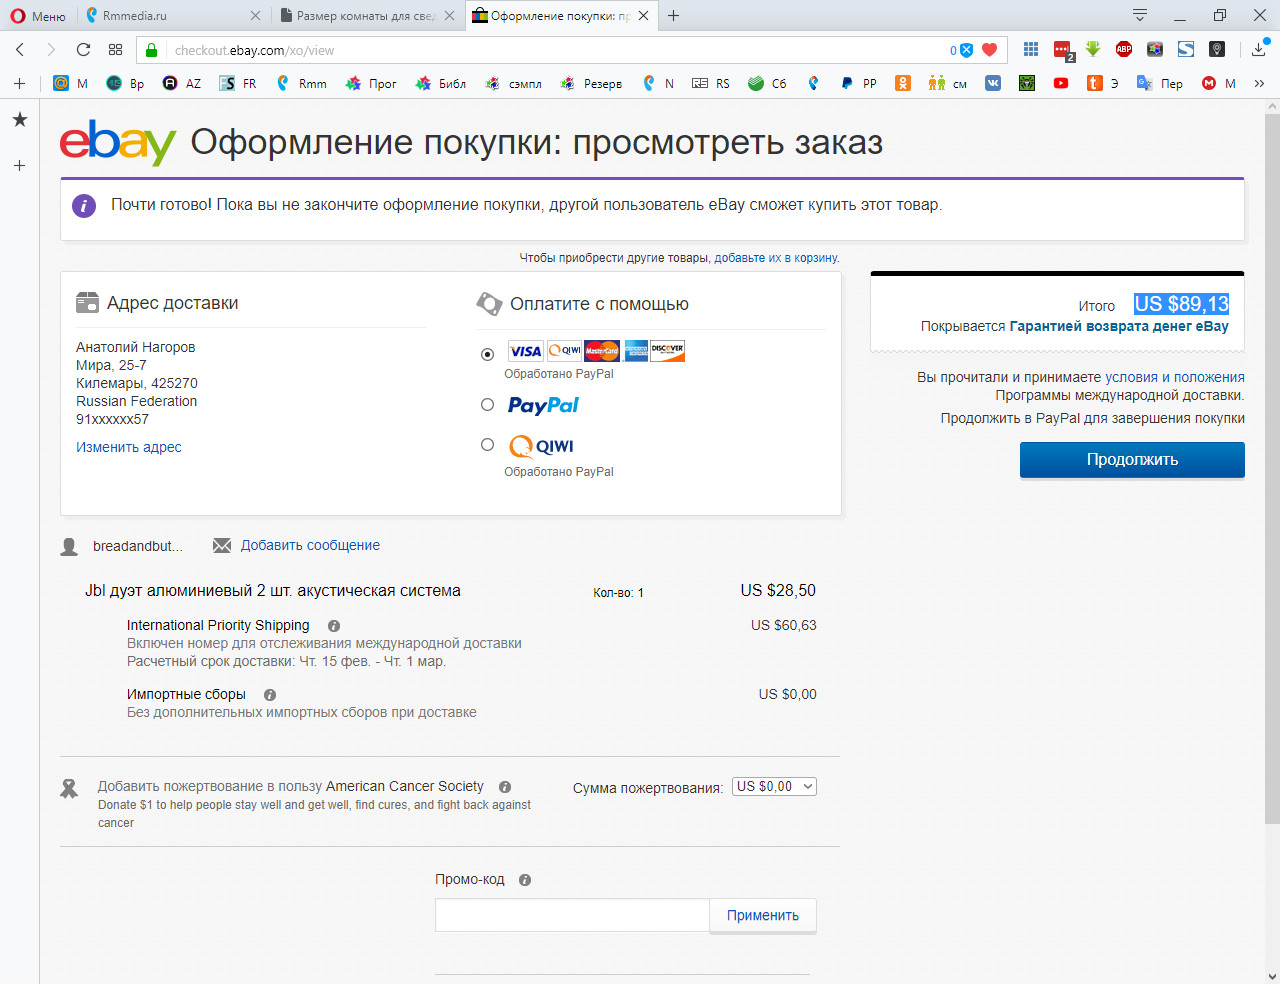The height and width of the screenshot is (984, 1280).
Task: Open the Сб Sberbank bookmark
Action: click(767, 83)
